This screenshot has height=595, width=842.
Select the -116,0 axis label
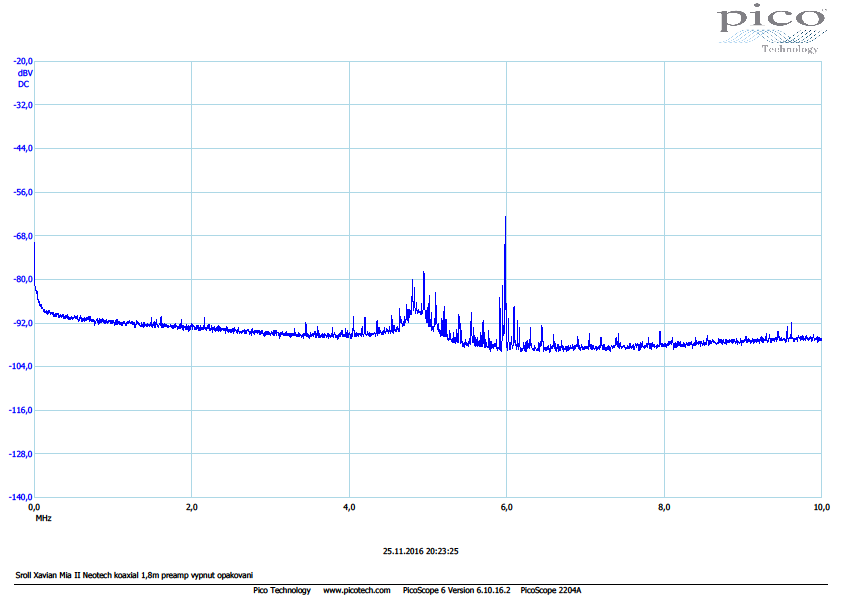coord(21,410)
